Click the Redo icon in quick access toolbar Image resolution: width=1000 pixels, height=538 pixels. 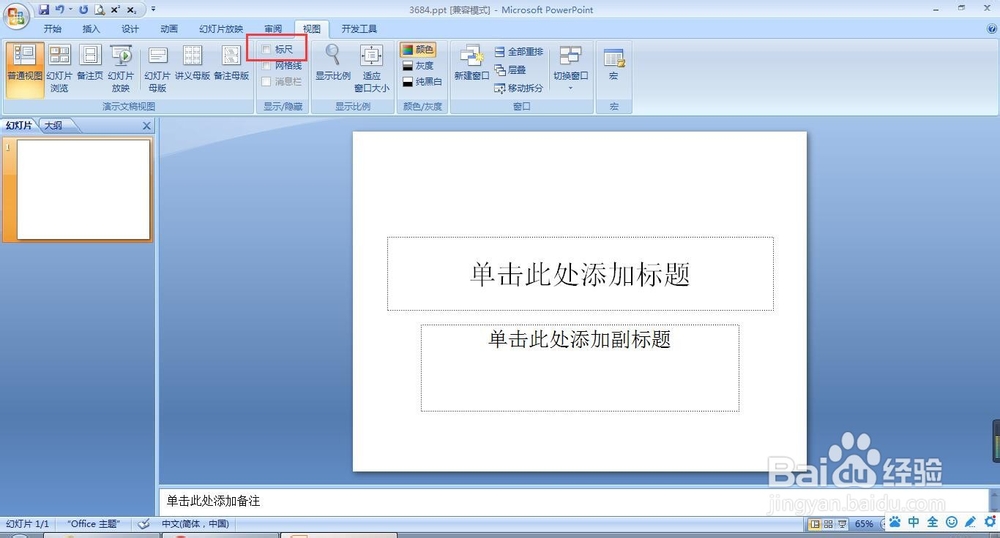(x=84, y=10)
